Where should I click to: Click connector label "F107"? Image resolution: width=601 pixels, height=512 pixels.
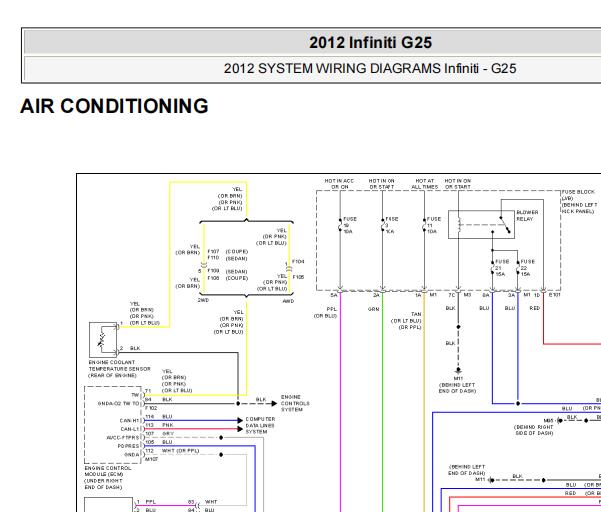pos(213,251)
